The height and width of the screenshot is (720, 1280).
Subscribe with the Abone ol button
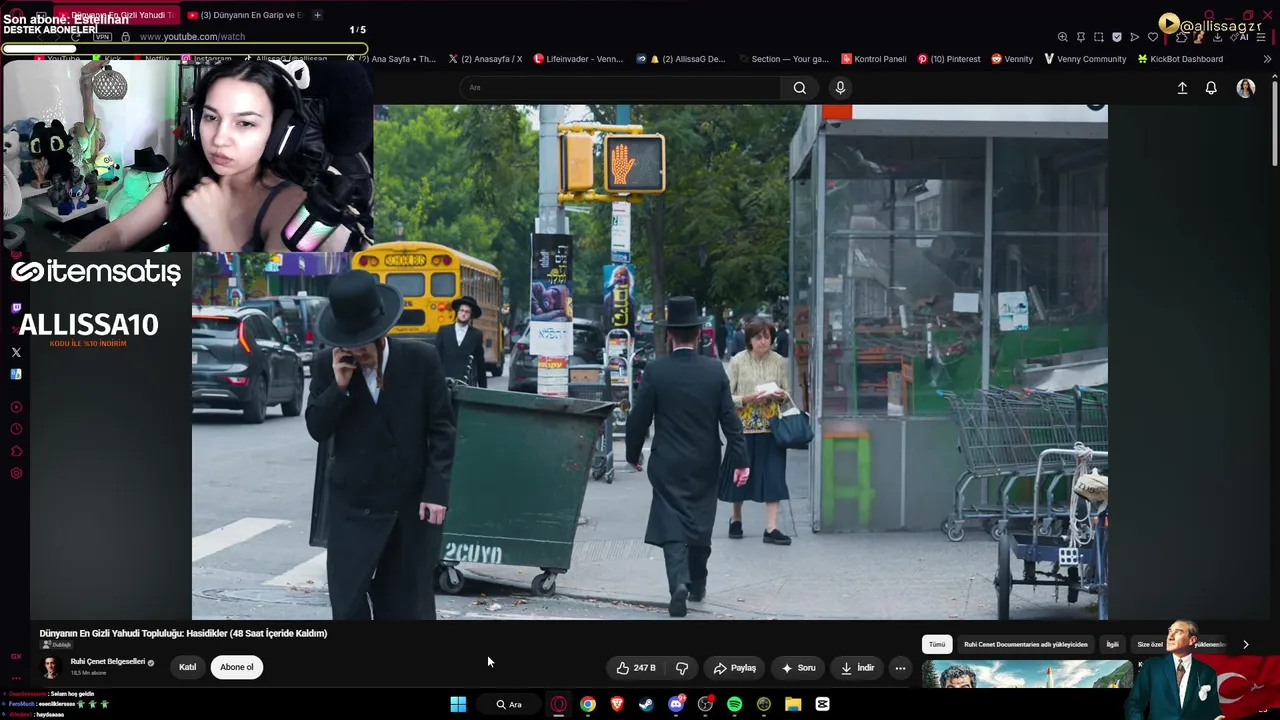(237, 667)
